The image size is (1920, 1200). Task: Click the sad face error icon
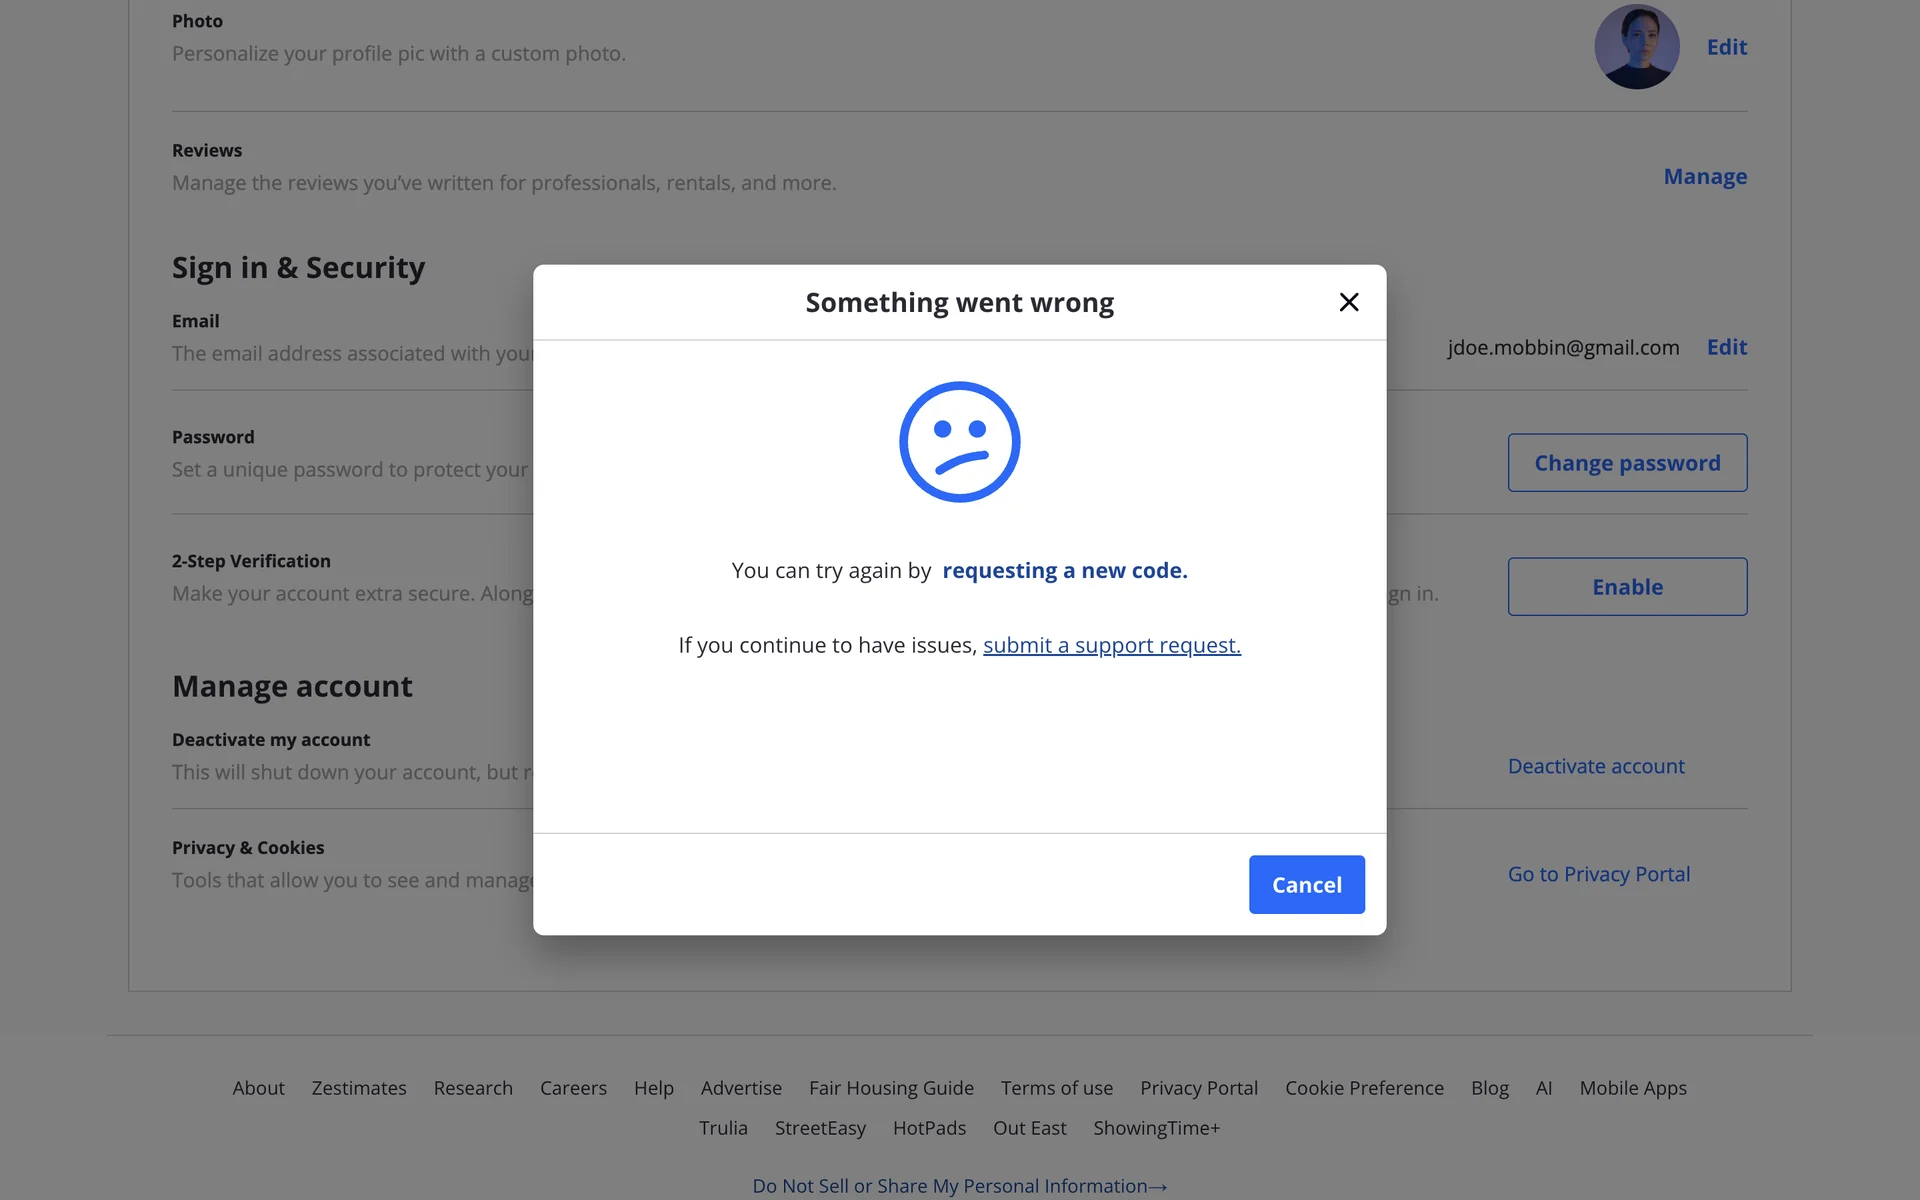[x=959, y=442]
